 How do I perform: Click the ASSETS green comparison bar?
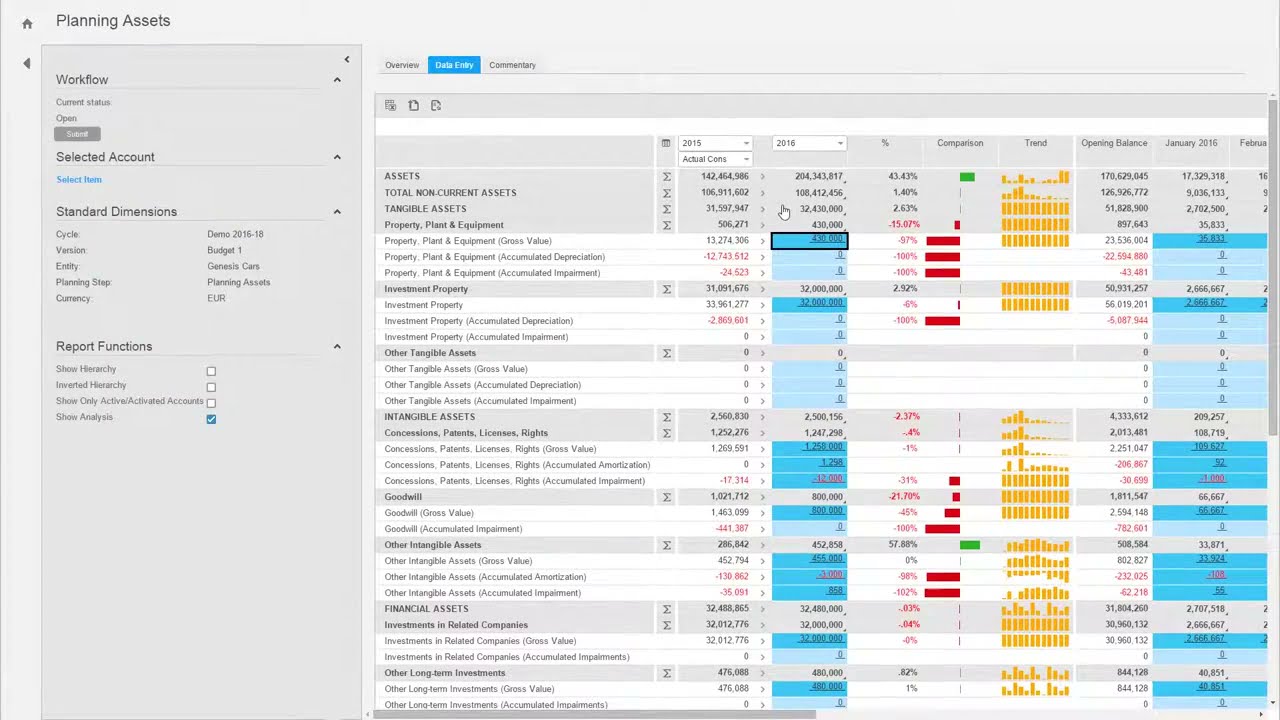(967, 177)
